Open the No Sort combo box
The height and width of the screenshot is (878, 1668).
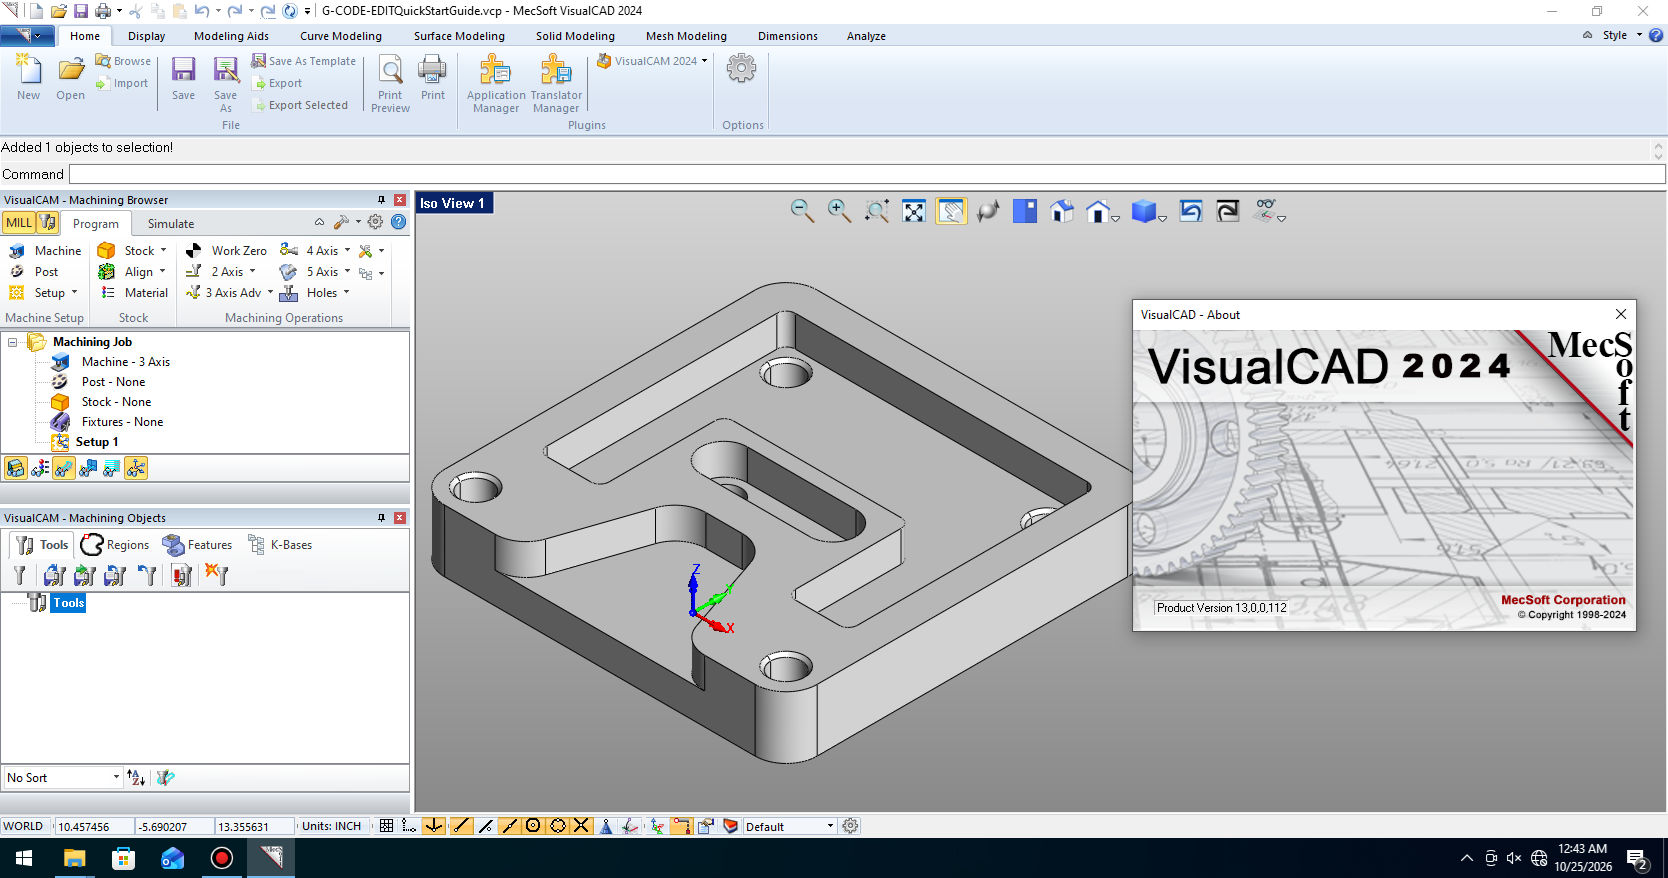click(62, 777)
